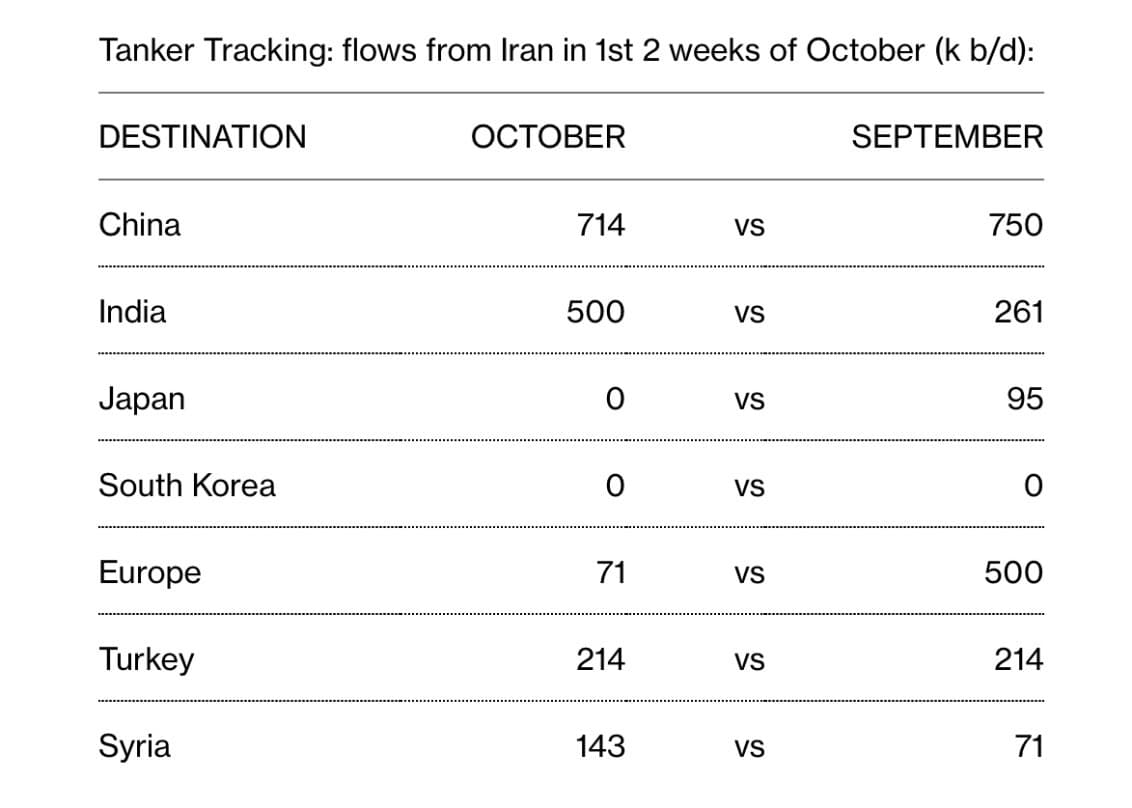Select the Europe destination label
The image size is (1132, 808).
pyautogui.click(x=150, y=573)
